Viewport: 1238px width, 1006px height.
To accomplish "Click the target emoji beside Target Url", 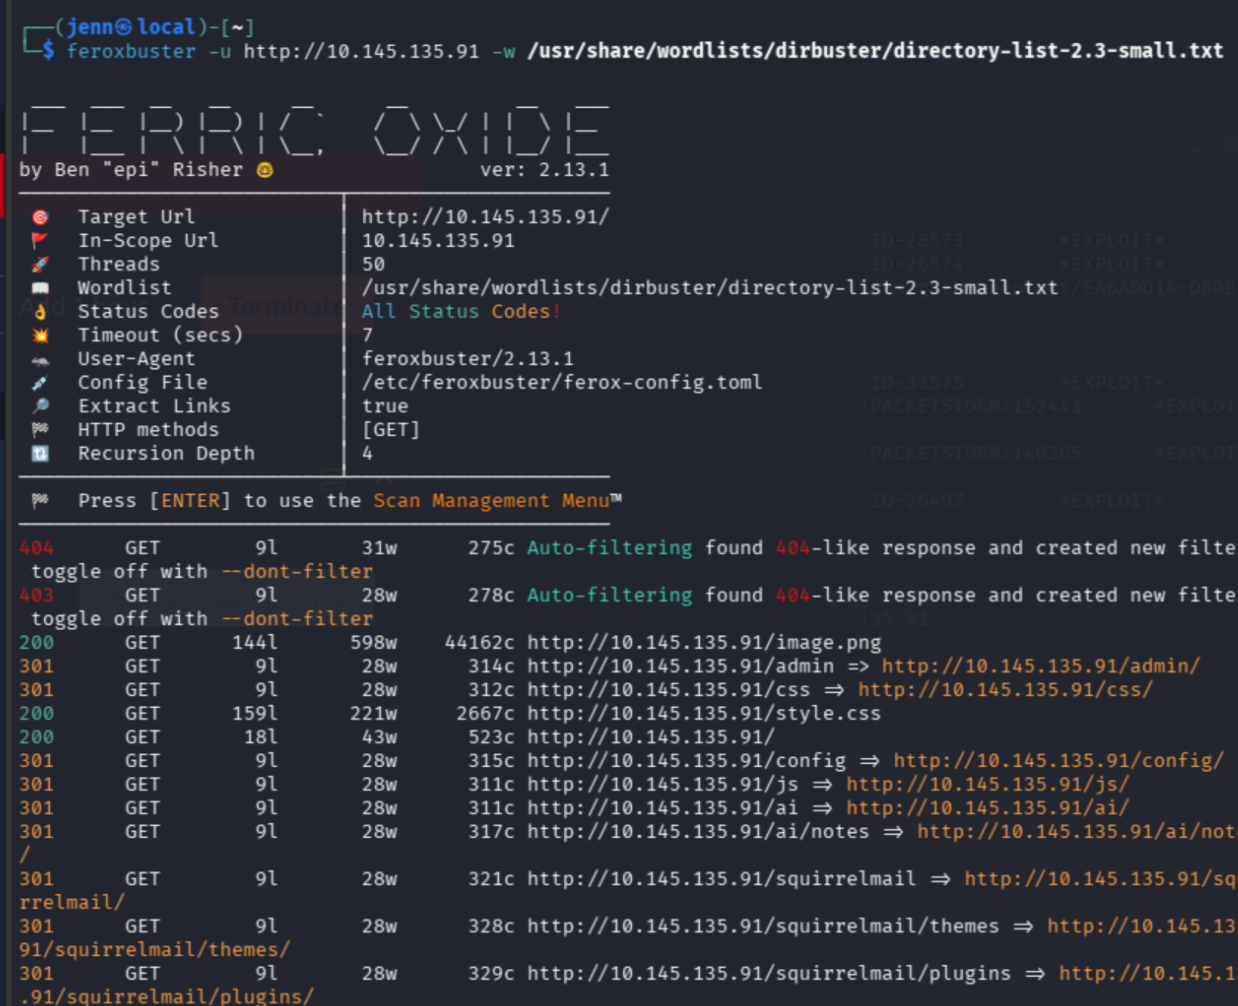I will click(40, 217).
